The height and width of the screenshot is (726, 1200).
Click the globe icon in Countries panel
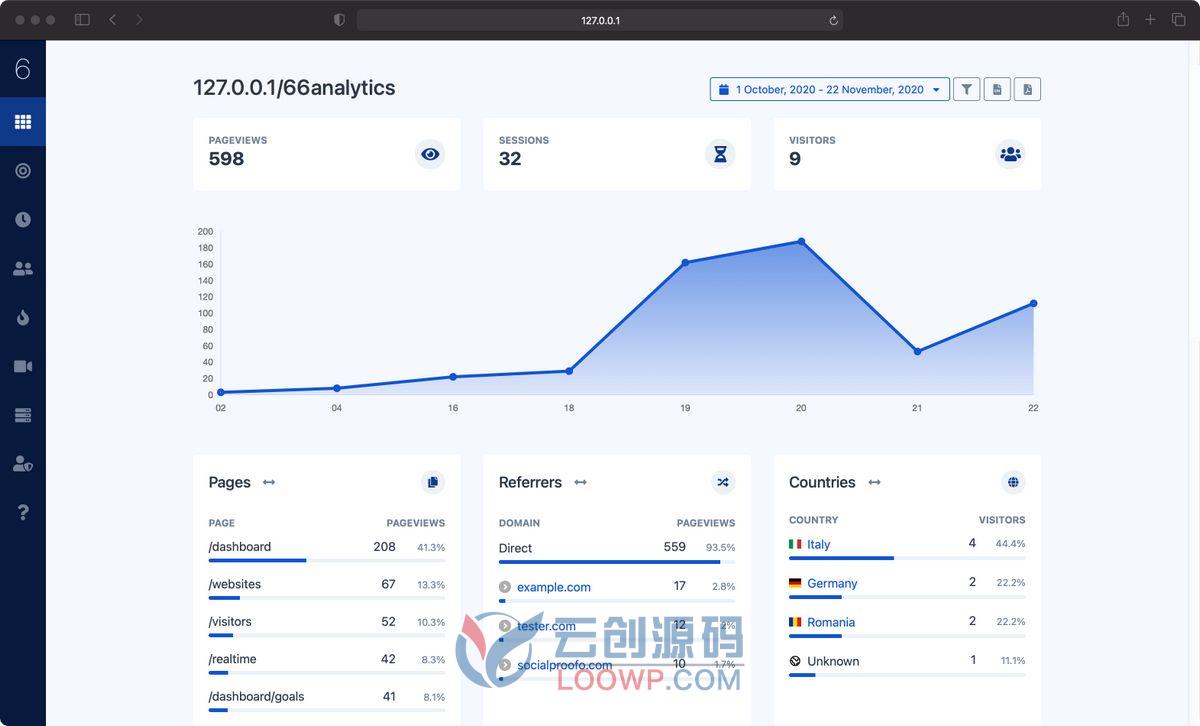(x=1013, y=482)
